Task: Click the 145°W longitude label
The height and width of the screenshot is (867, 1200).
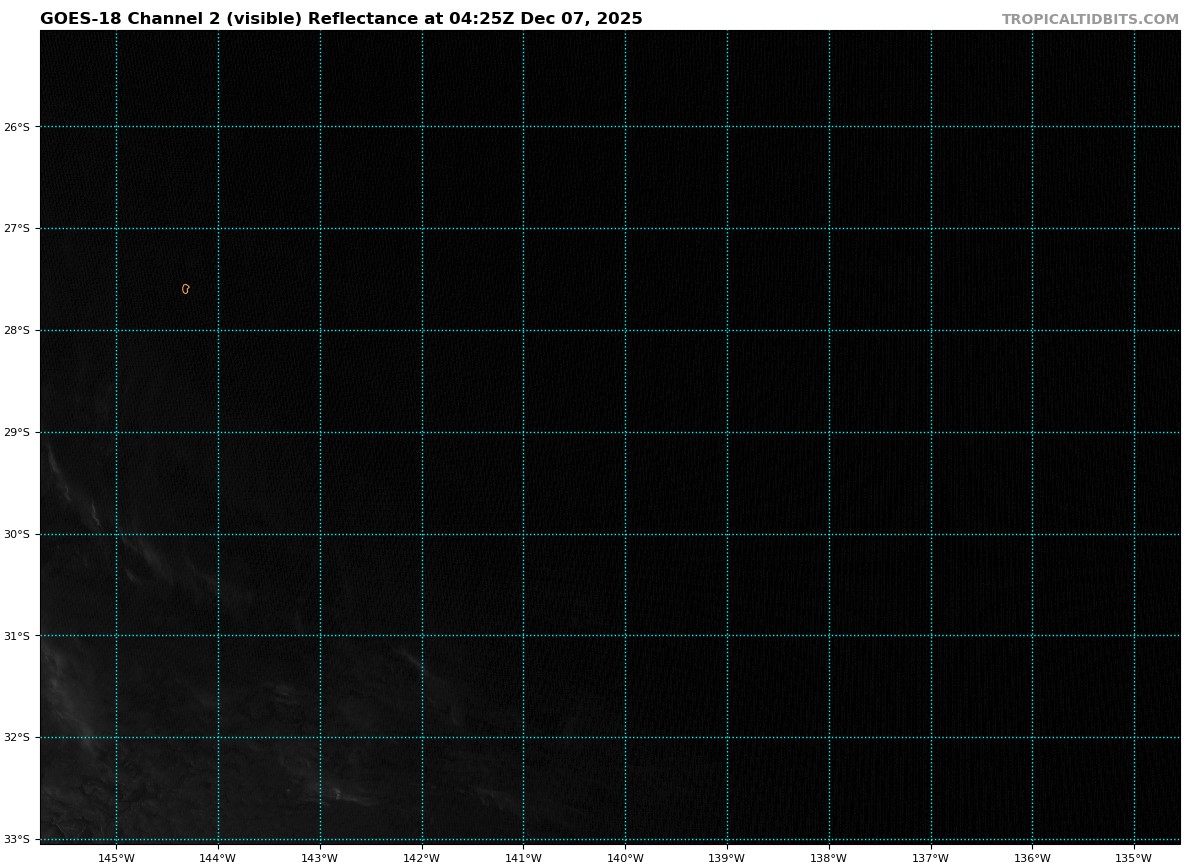Action: (x=117, y=858)
